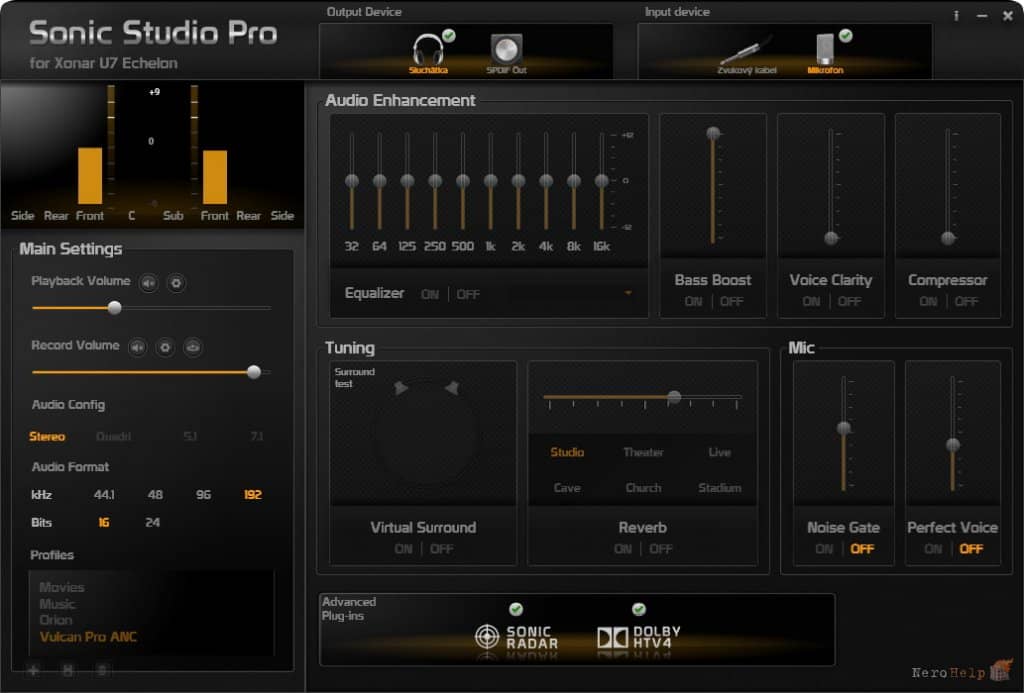Select 96 kHz sample rate
The image size is (1024, 693).
[x=203, y=495]
